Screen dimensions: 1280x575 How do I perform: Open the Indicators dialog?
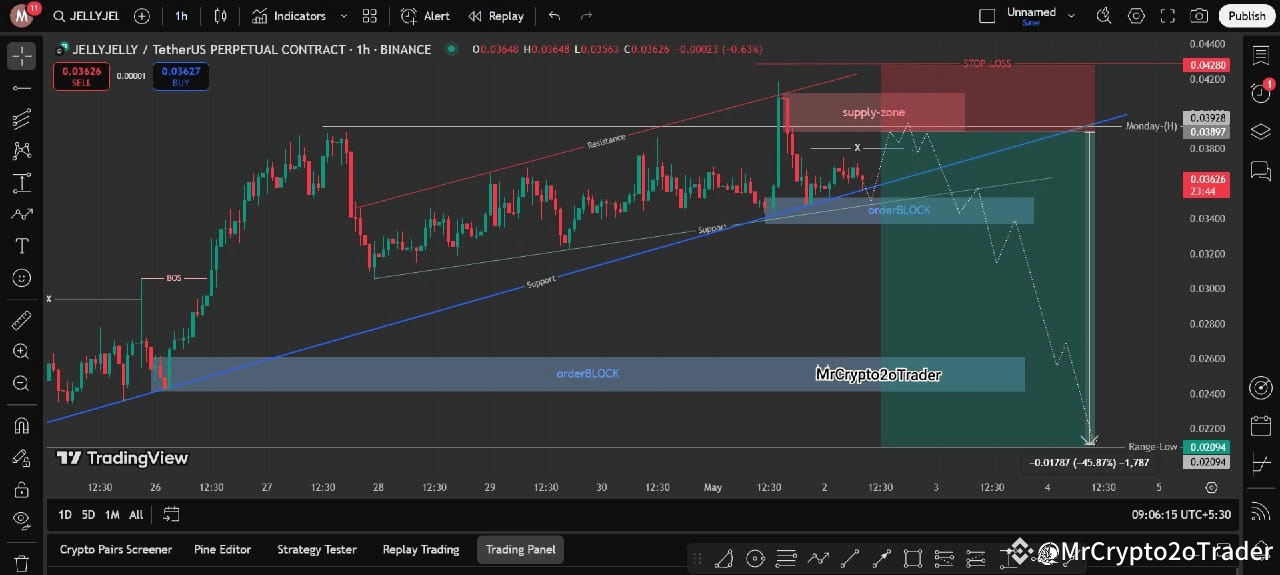pyautogui.click(x=289, y=16)
